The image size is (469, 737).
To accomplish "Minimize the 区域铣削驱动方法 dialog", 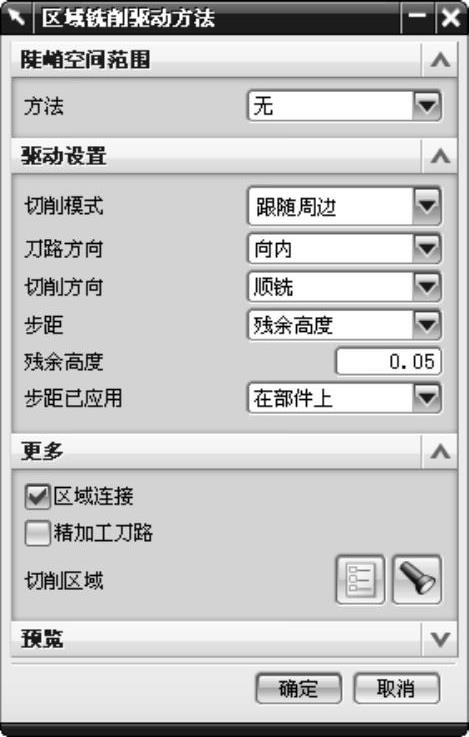I will pos(417,18).
